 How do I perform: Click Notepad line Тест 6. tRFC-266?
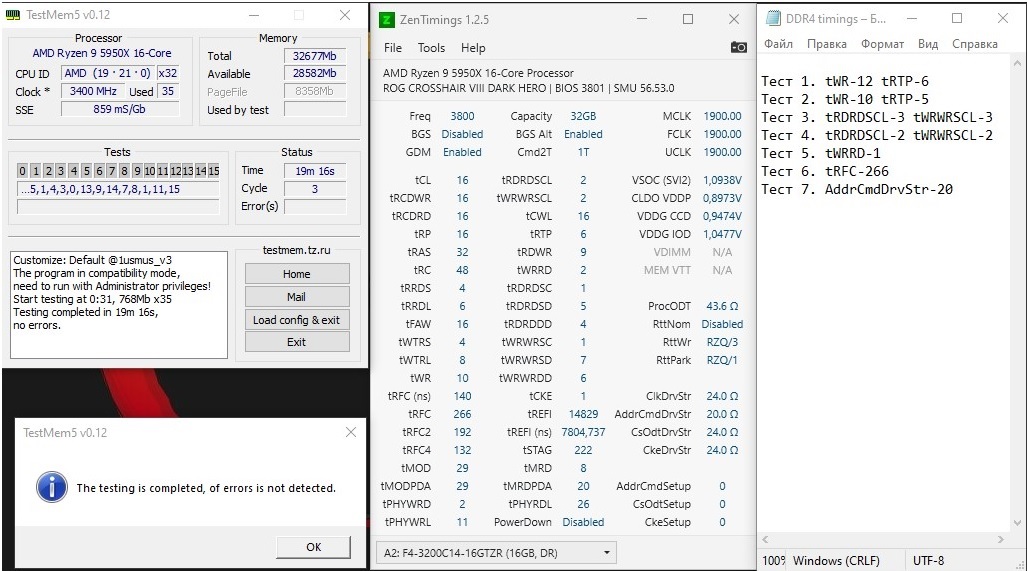(x=825, y=171)
